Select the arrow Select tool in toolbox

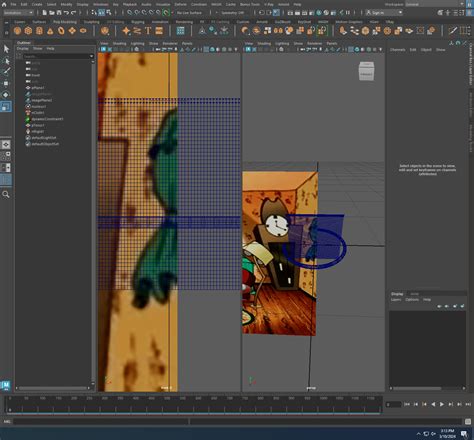pyautogui.click(x=6, y=49)
